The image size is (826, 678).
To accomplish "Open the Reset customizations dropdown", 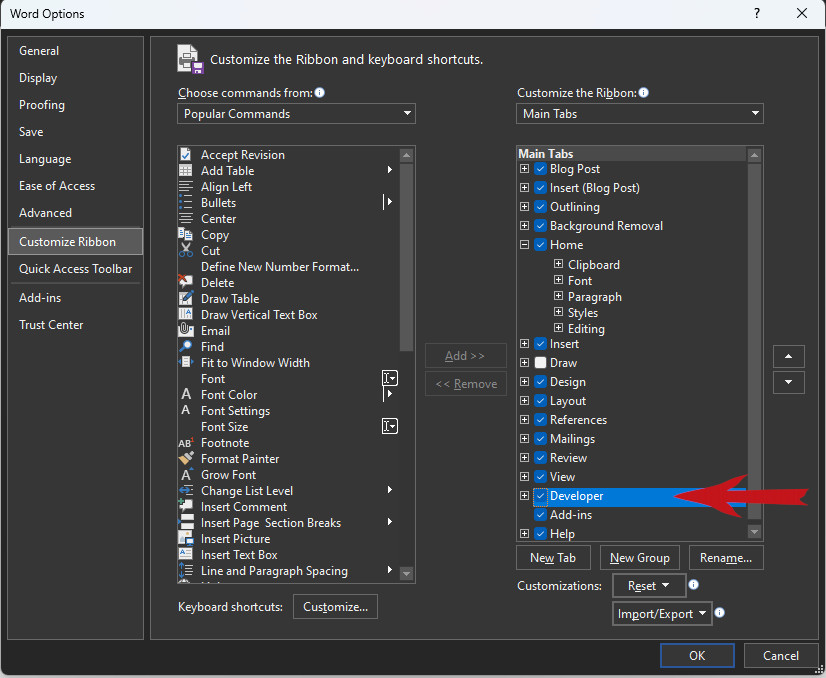I will pos(649,586).
